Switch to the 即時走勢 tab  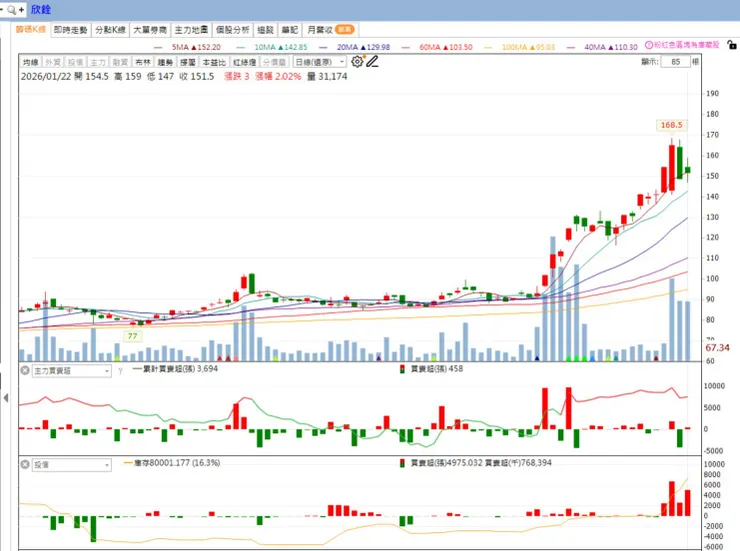point(70,30)
